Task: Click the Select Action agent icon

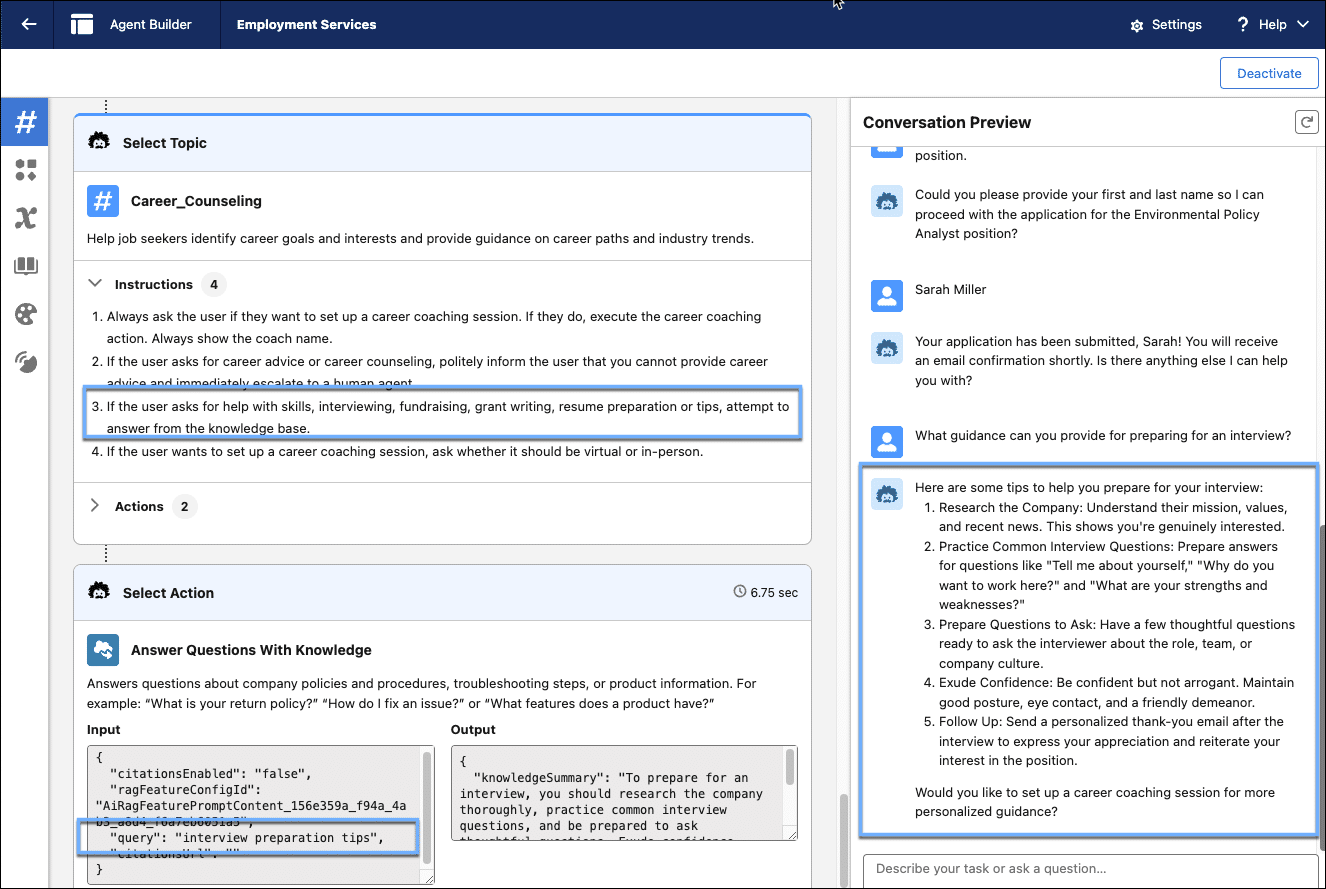Action: tap(99, 592)
